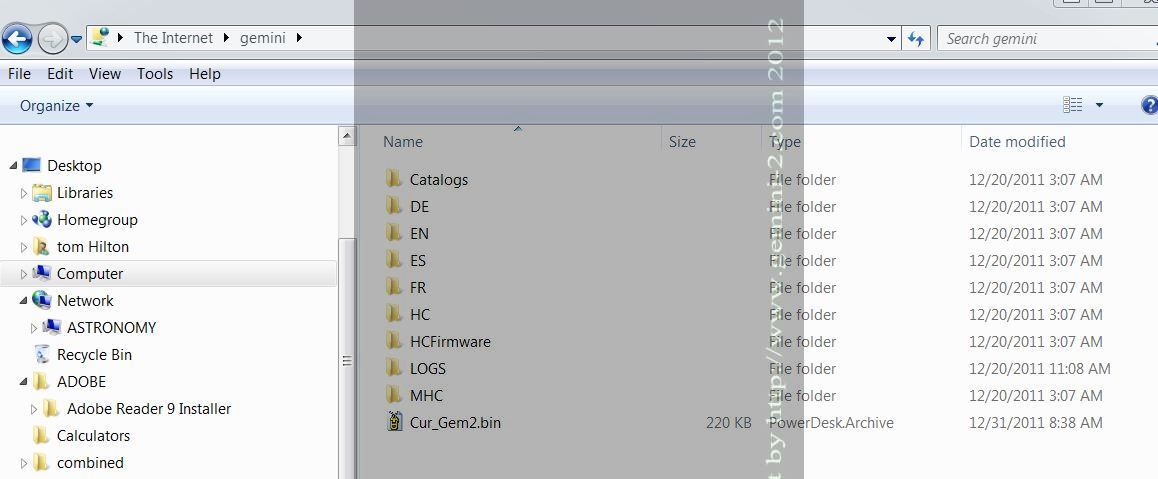Screen dimensions: 1158x479
Task: Click the change view icon in toolbar
Action: pyautogui.click(x=1073, y=105)
